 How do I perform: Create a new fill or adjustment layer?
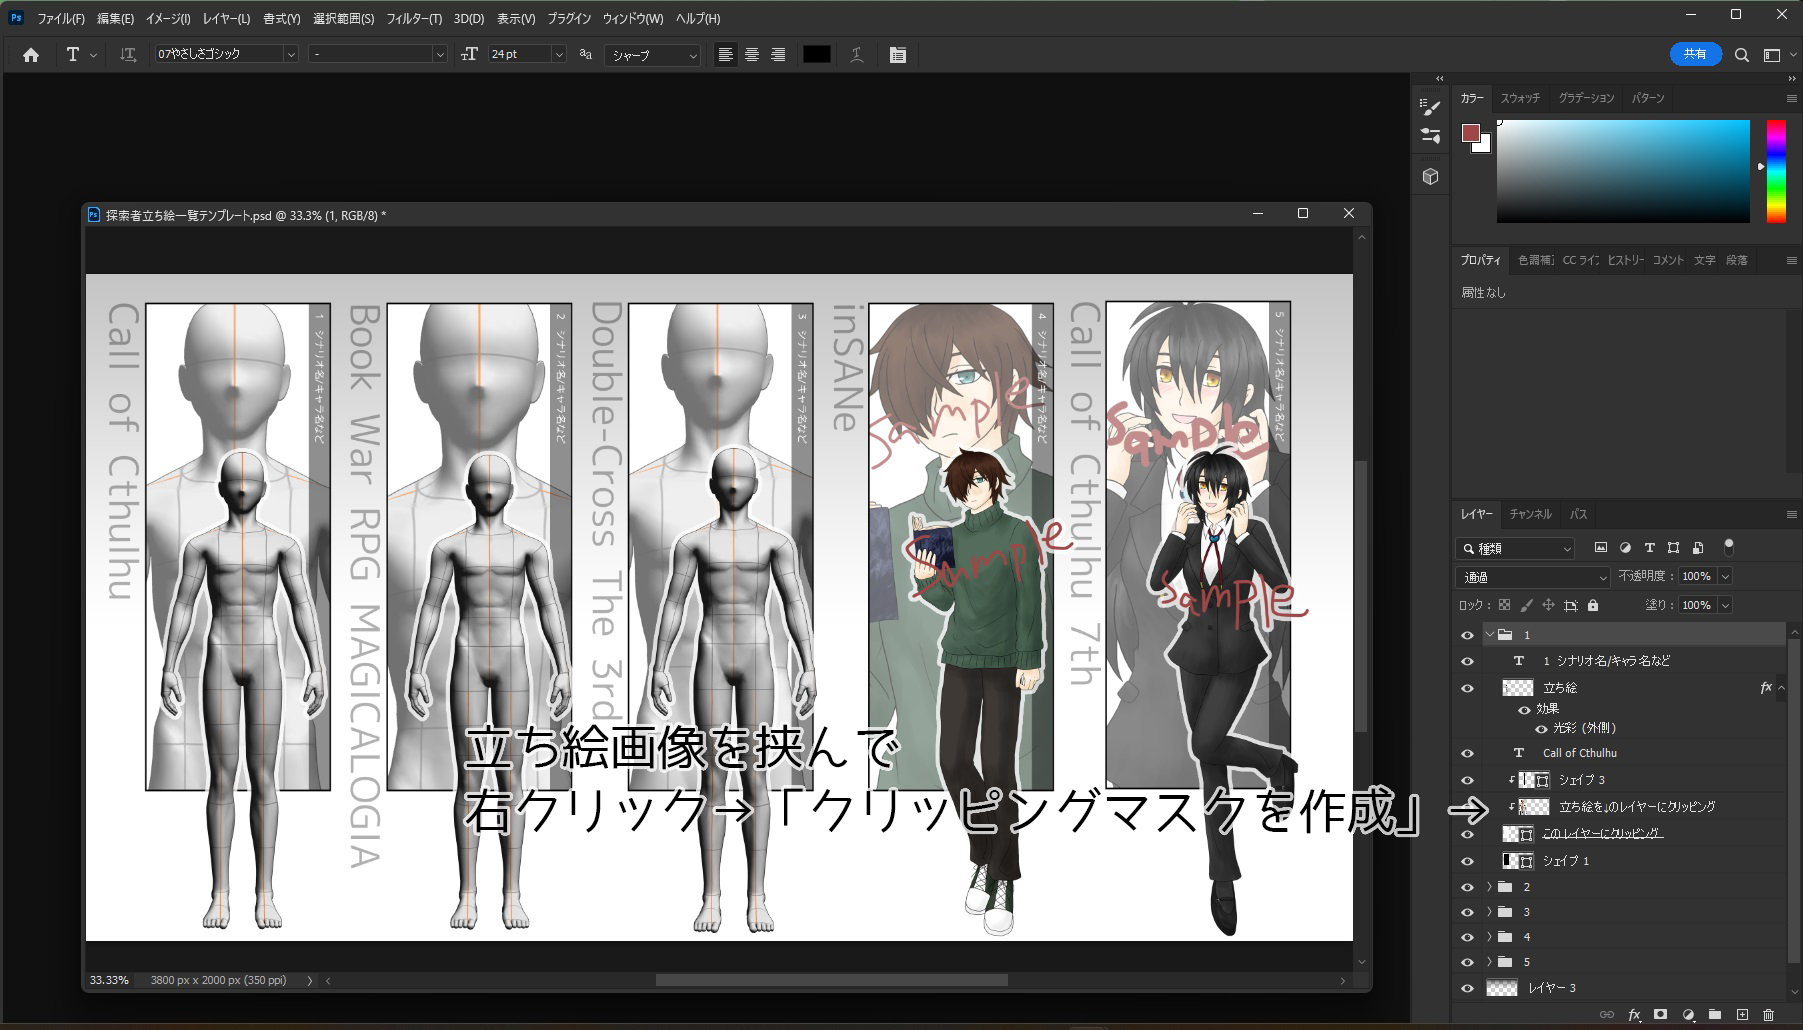[x=1688, y=1015]
